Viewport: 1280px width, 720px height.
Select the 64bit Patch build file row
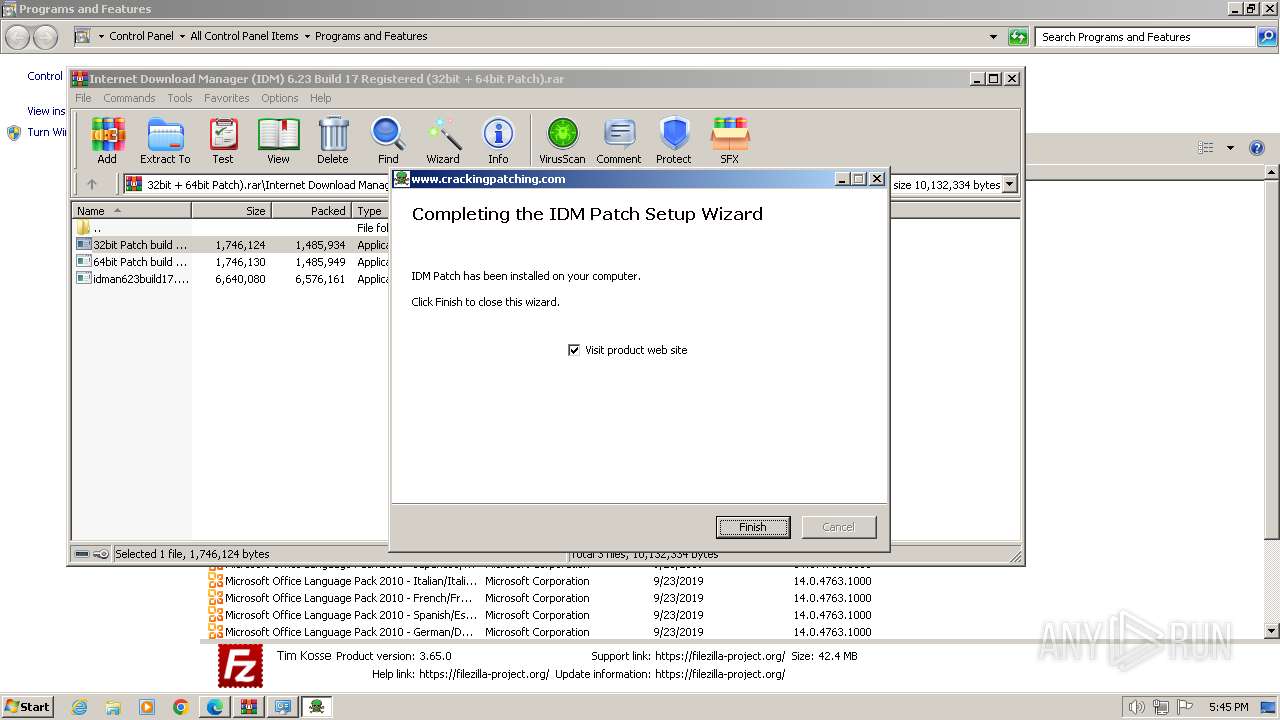[230, 262]
